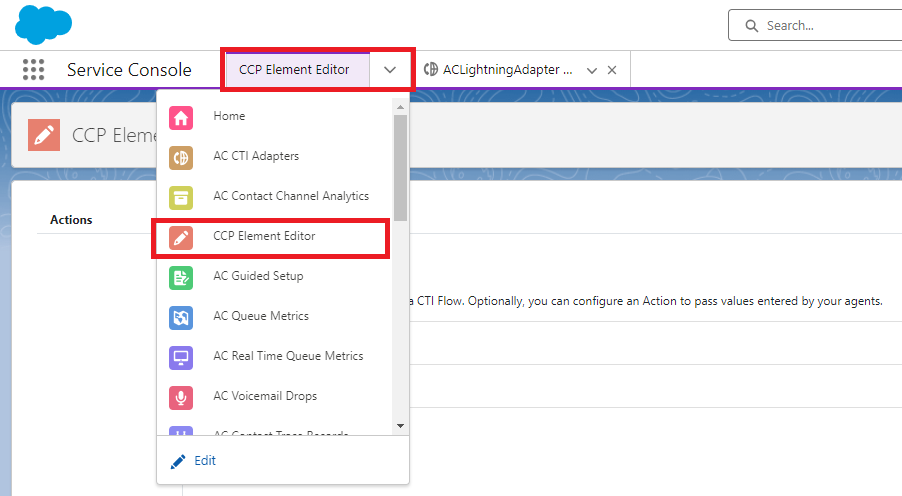Viewport: 902px width, 496px height.
Task: Open the ACLightningAdapter tab dropdown chevron
Action: pos(591,70)
